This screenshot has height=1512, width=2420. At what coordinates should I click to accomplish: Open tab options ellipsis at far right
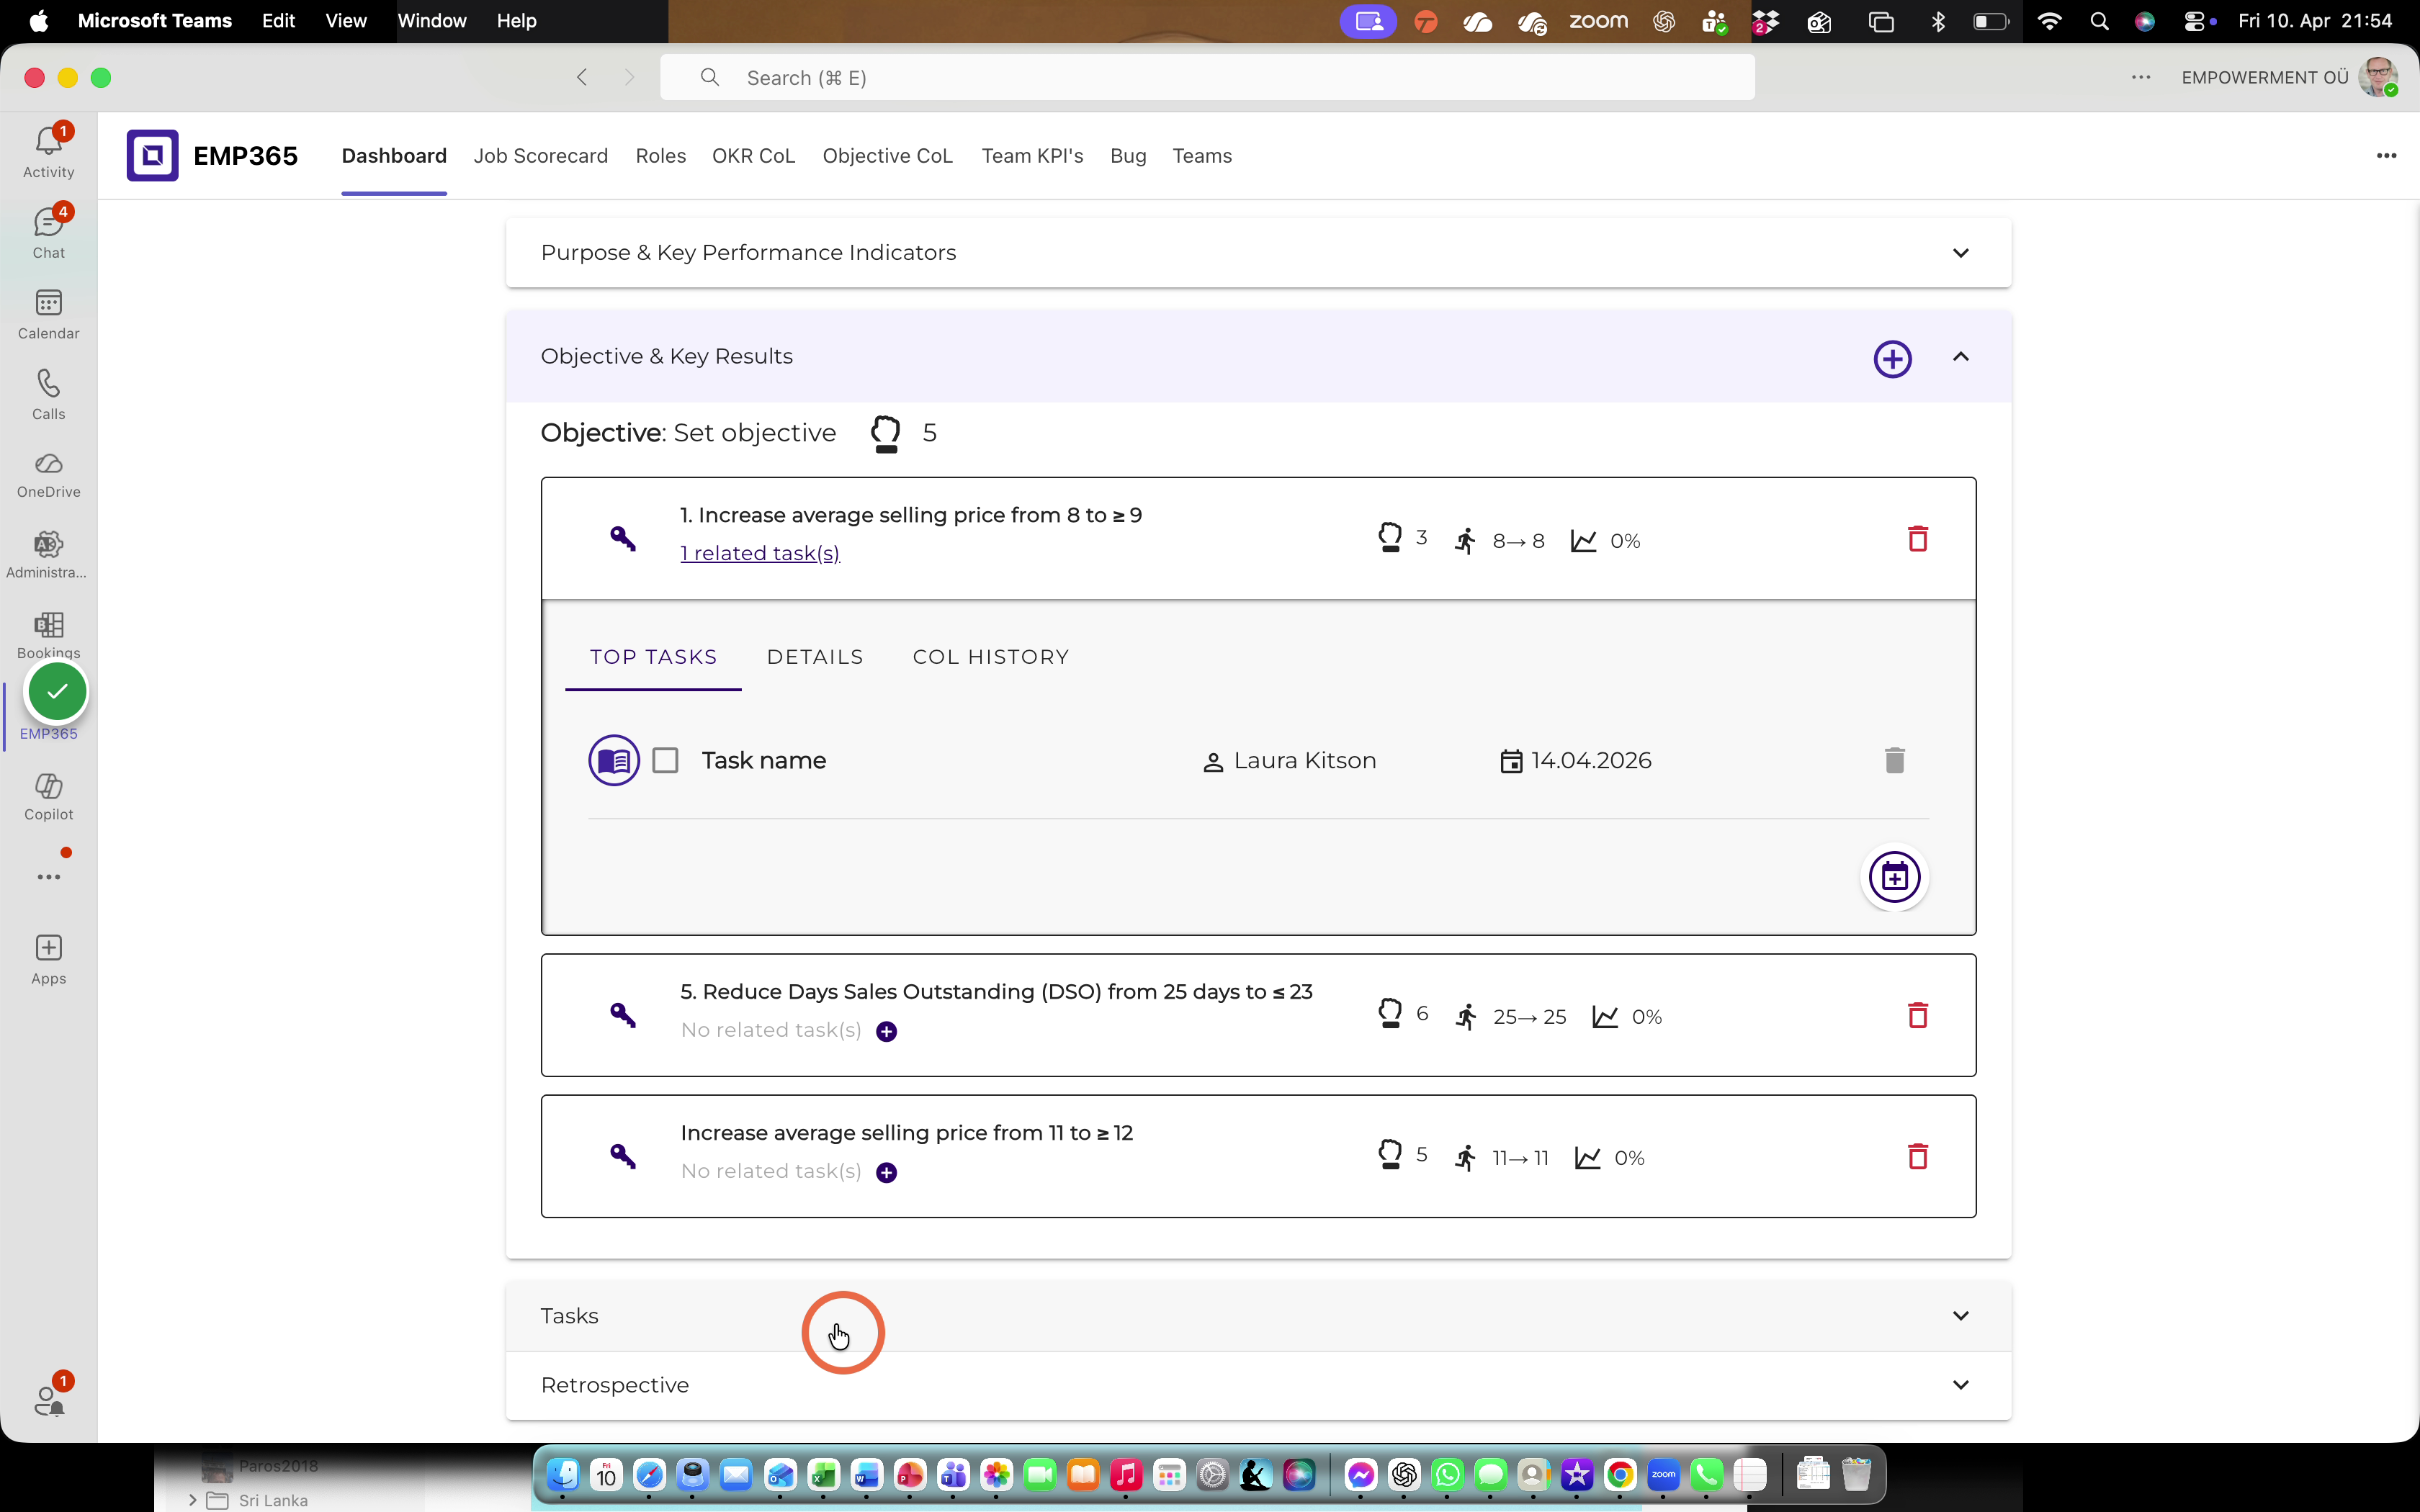2386,156
